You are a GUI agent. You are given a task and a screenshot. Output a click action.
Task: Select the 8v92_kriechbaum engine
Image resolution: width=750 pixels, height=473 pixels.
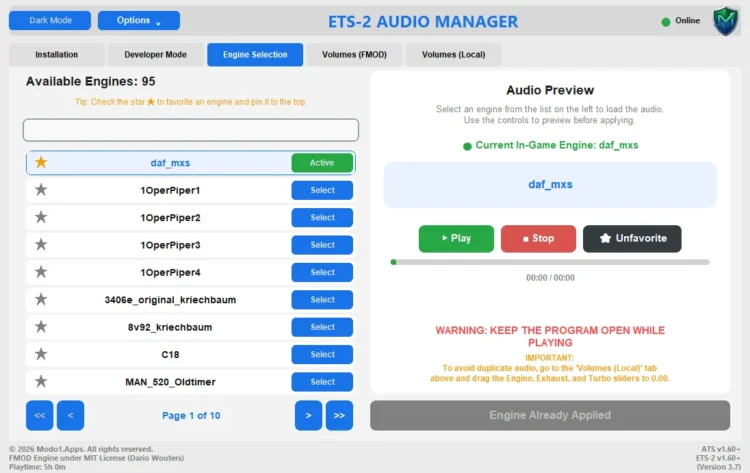[322, 327]
